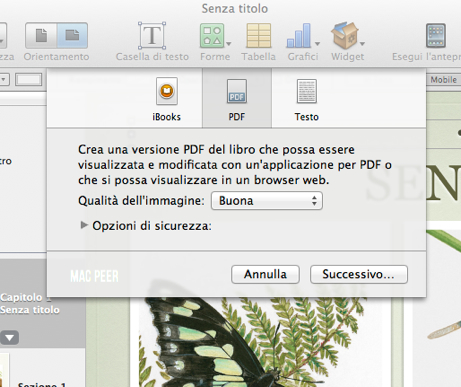Open the Grafici charts menu
Screen dimensions: 461x387
point(299,36)
